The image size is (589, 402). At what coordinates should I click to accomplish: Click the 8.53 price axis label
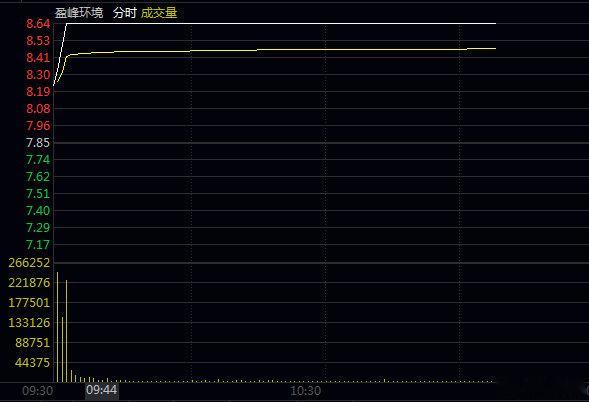click(38, 41)
